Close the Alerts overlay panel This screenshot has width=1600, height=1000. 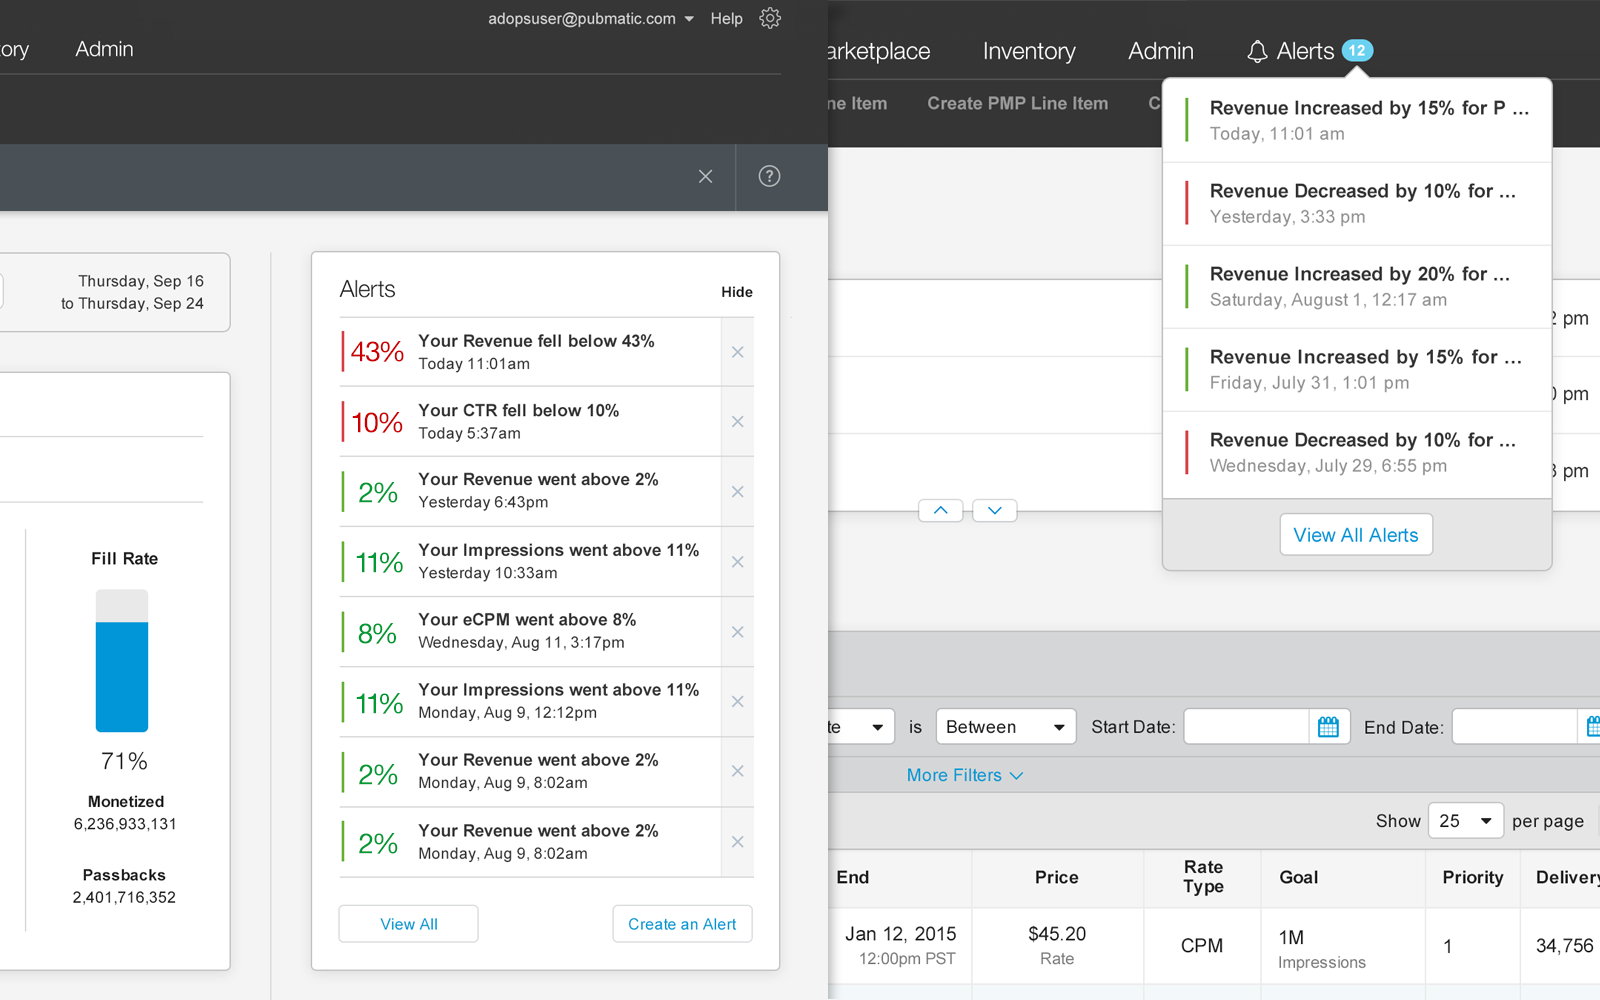pyautogui.click(x=705, y=176)
